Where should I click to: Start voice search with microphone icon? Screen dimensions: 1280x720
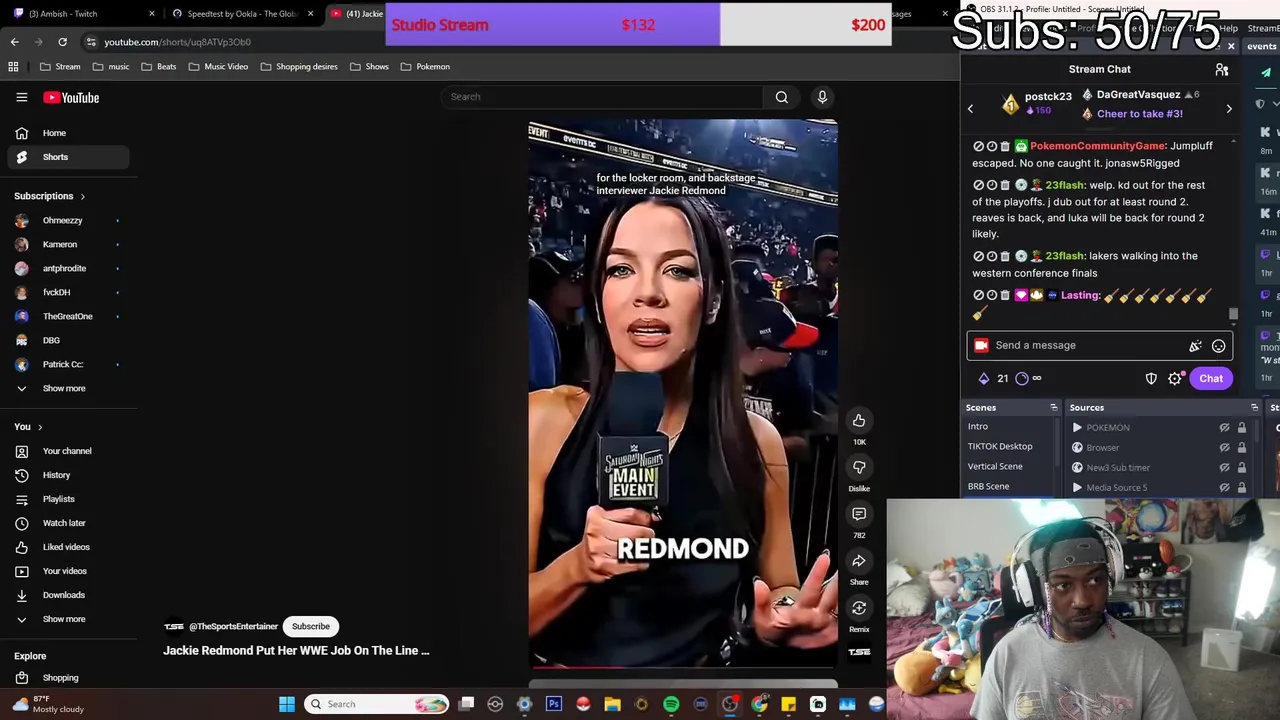[822, 97]
